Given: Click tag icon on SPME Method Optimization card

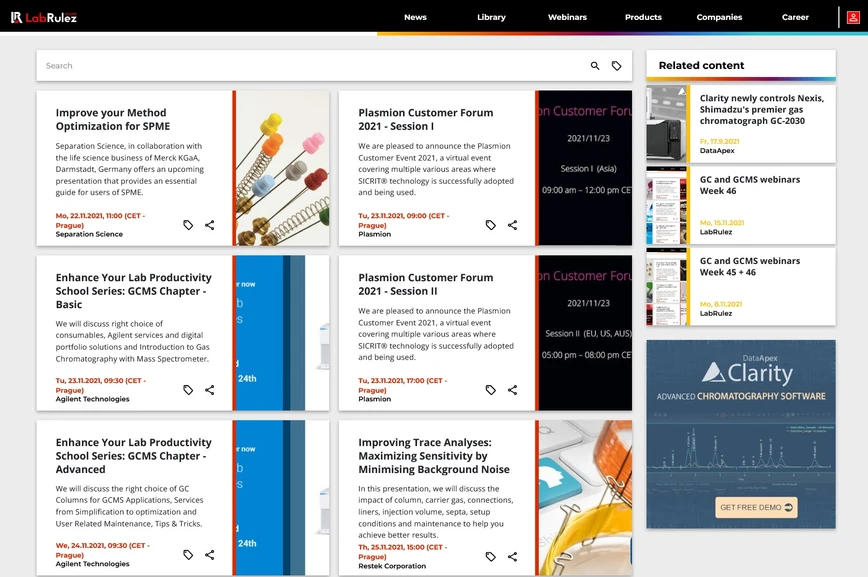Looking at the screenshot, I should (188, 225).
